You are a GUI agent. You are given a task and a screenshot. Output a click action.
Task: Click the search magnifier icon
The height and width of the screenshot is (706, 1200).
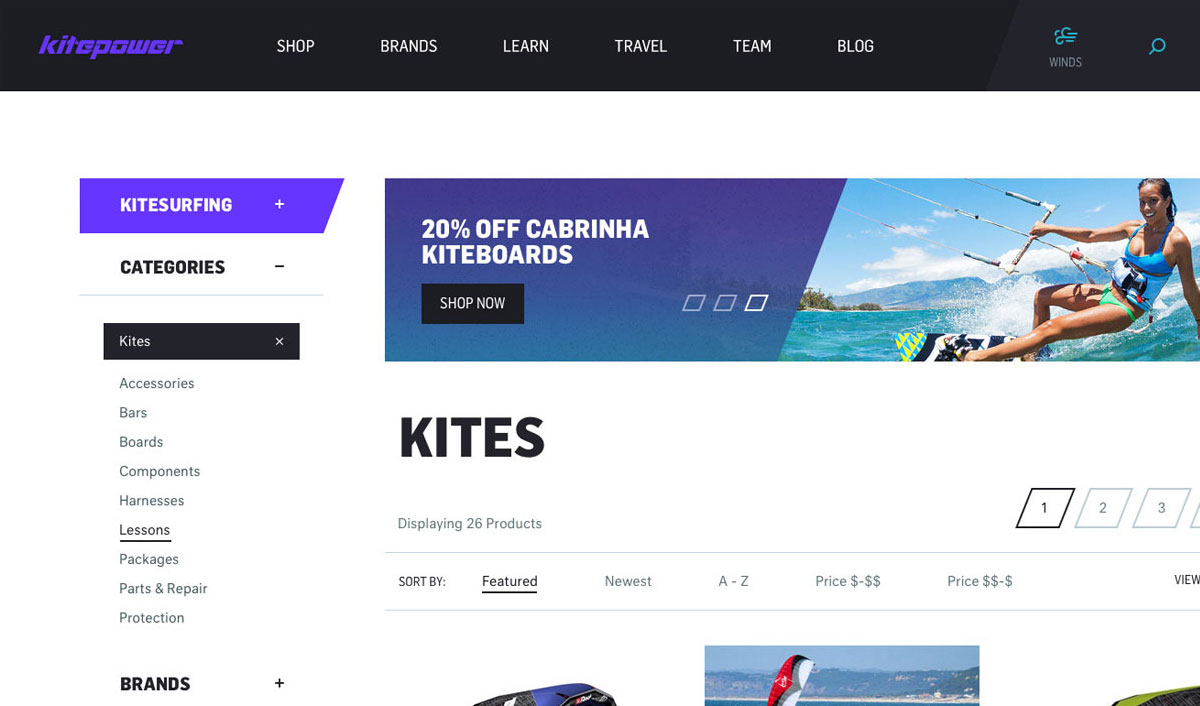(x=1157, y=46)
